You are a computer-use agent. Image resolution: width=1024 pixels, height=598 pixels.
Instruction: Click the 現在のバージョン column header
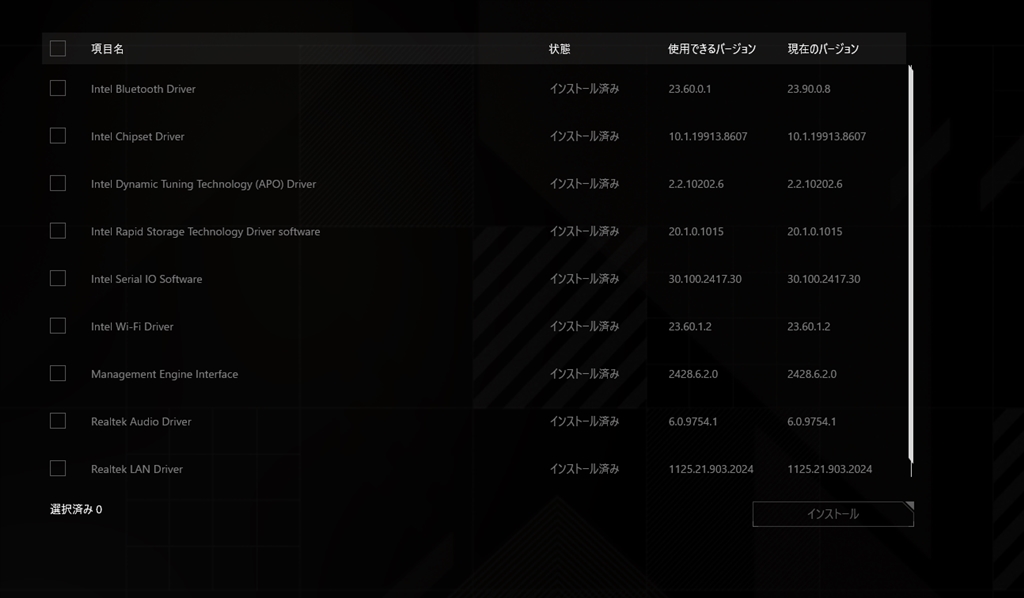point(823,49)
